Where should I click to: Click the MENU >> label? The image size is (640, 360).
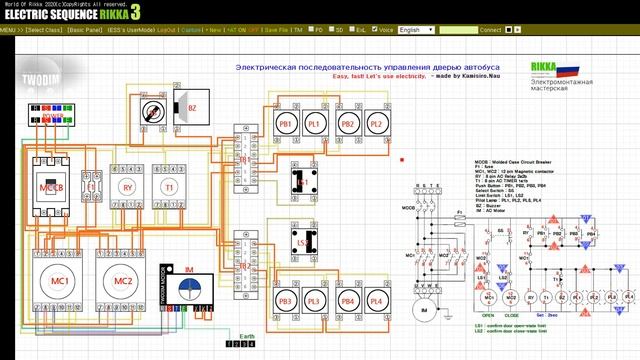(11, 30)
